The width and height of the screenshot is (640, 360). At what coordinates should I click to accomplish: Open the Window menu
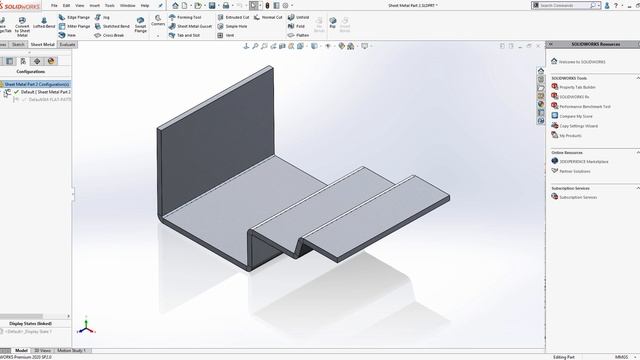(128, 6)
